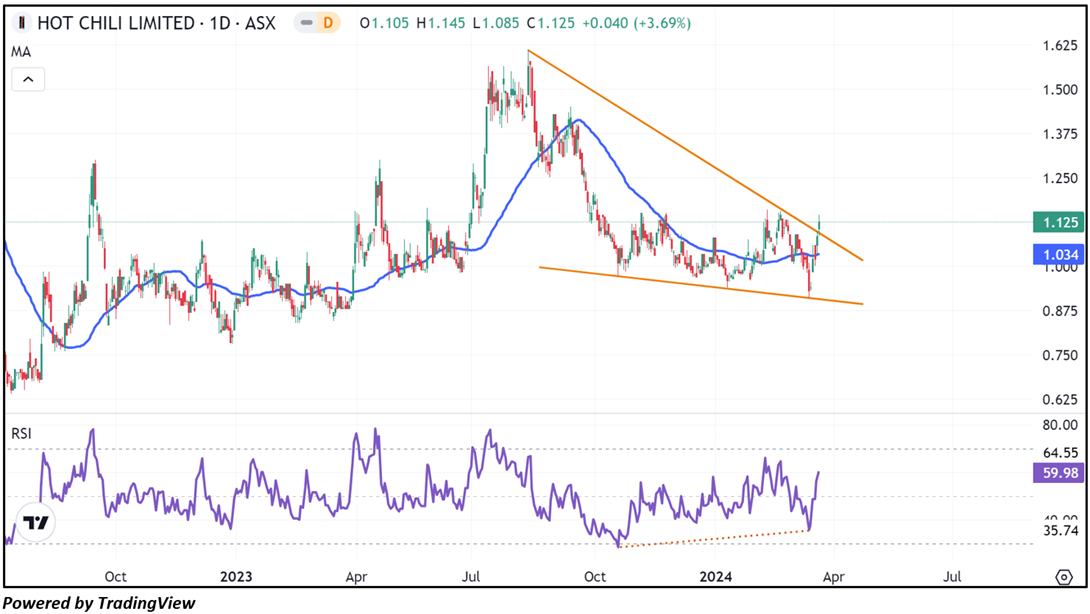This screenshot has height=614, width=1090.
Task: Click the 2023 label on the time axis
Action: tap(236, 576)
